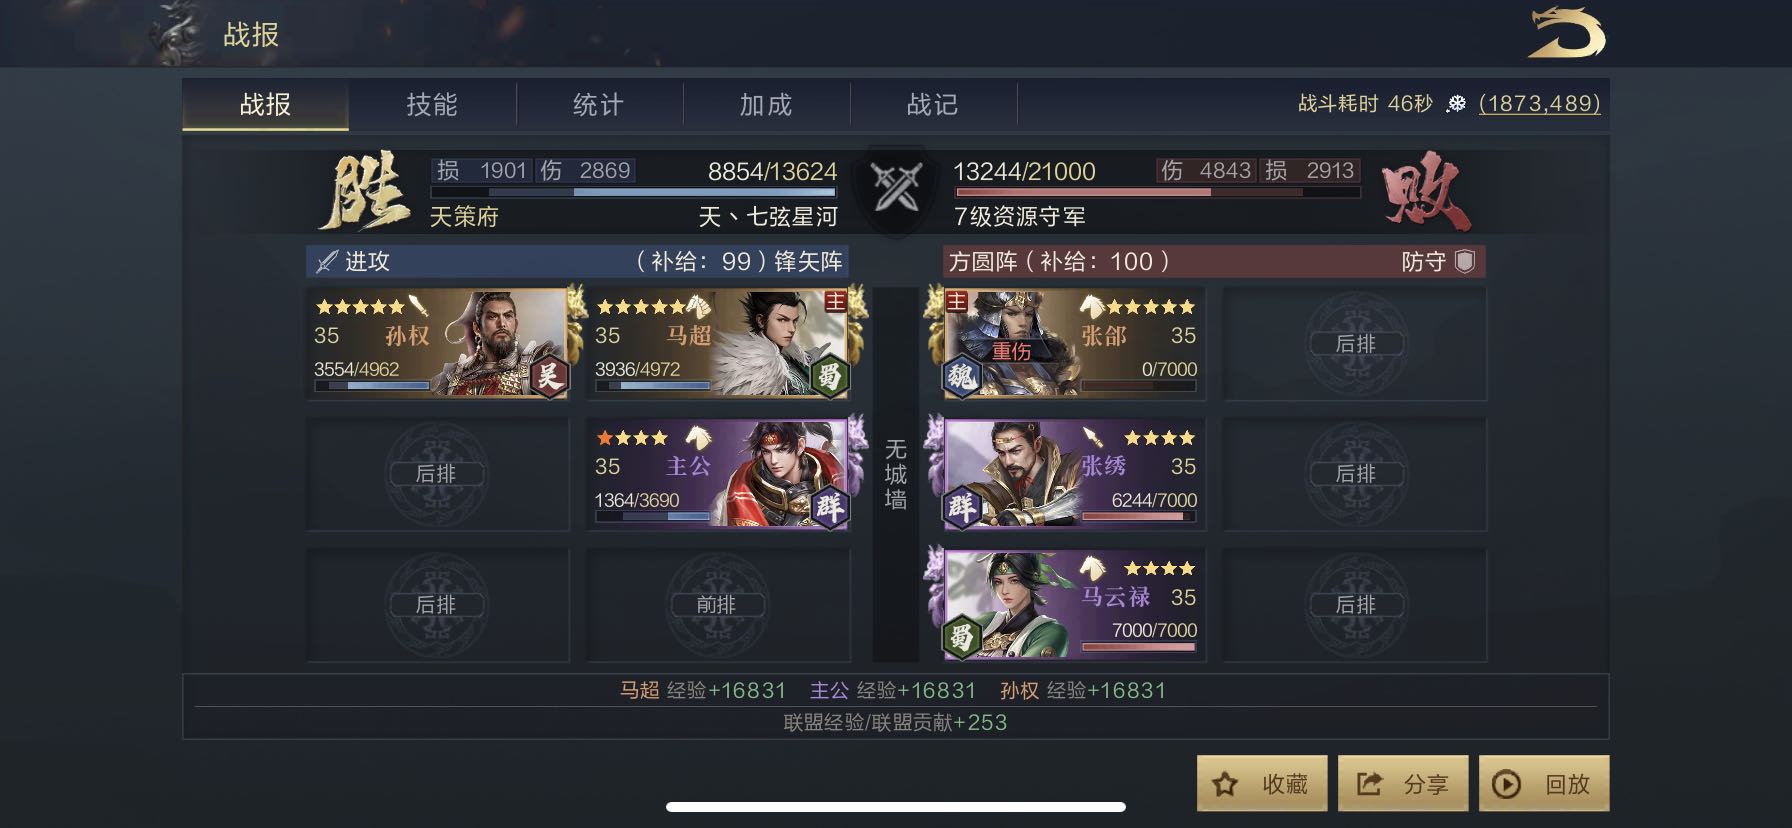
Task: Click the shield icon beside 防守
Action: (x=1465, y=261)
